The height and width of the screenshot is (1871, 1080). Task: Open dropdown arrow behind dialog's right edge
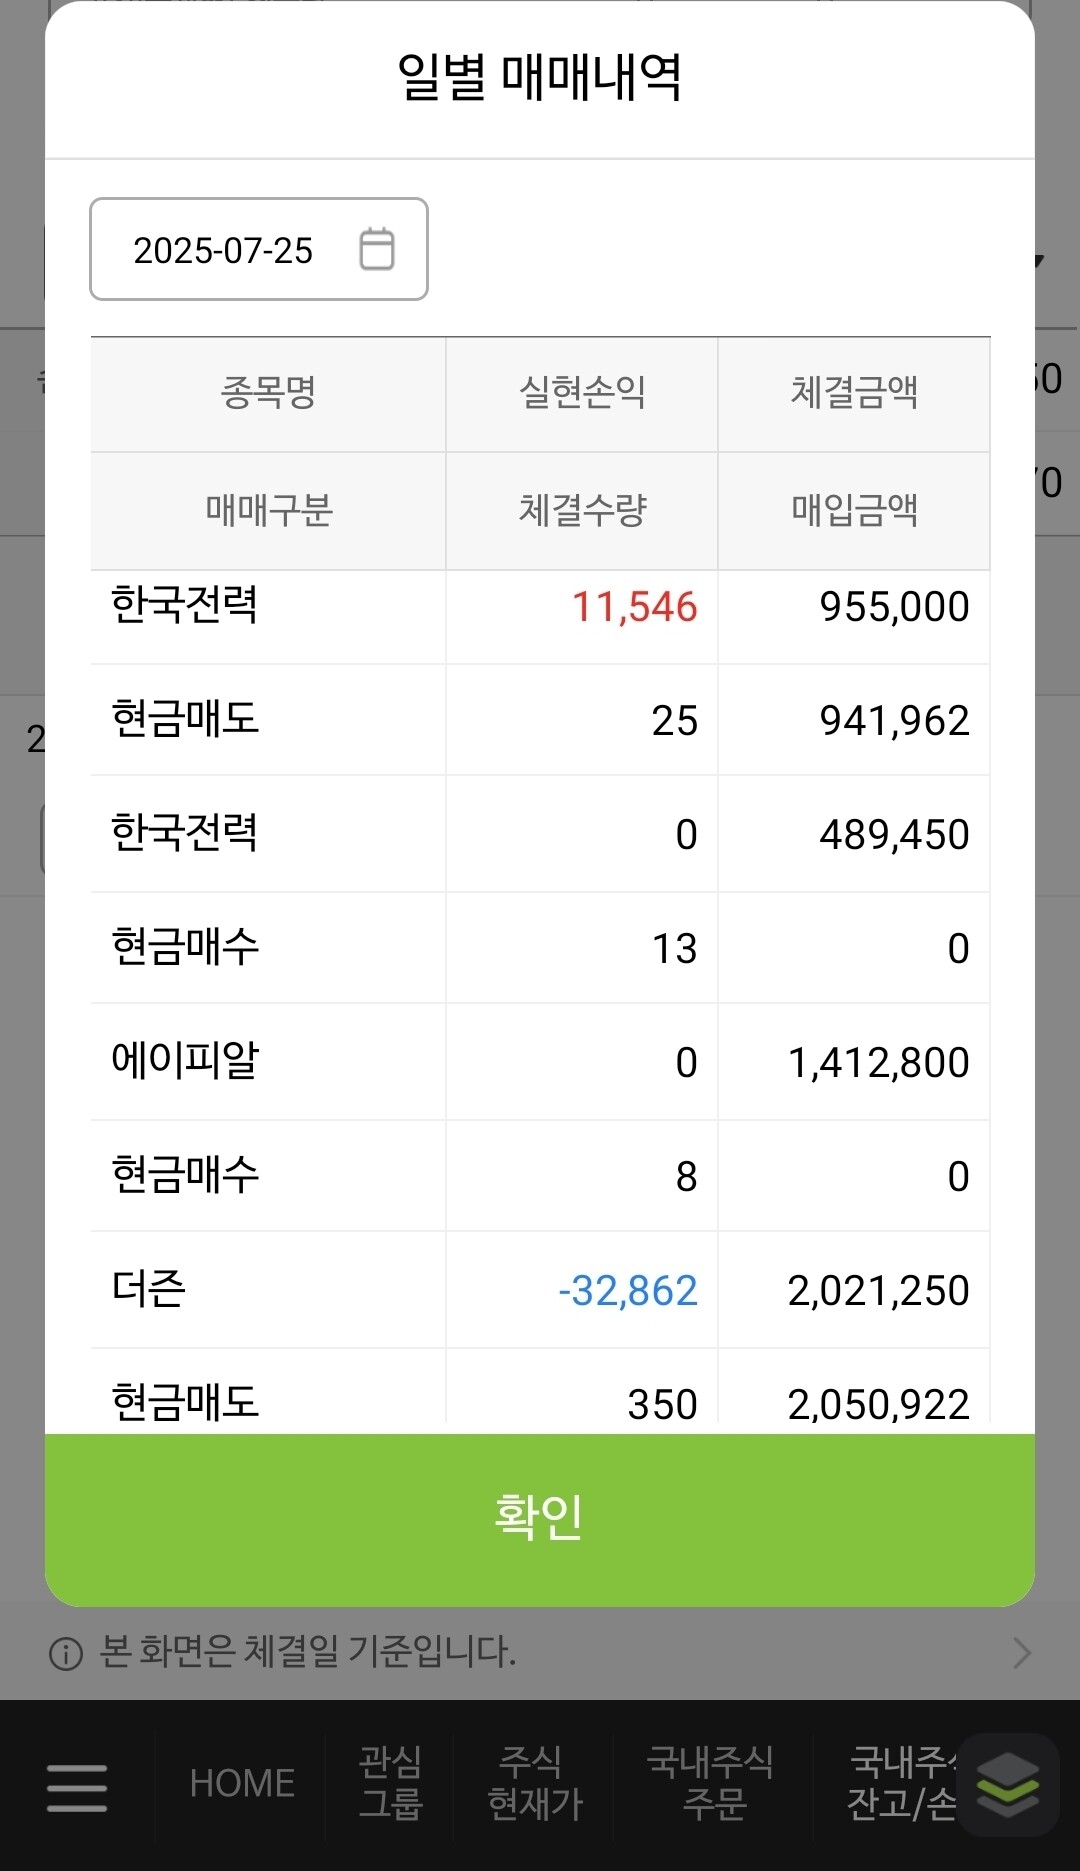click(1039, 262)
